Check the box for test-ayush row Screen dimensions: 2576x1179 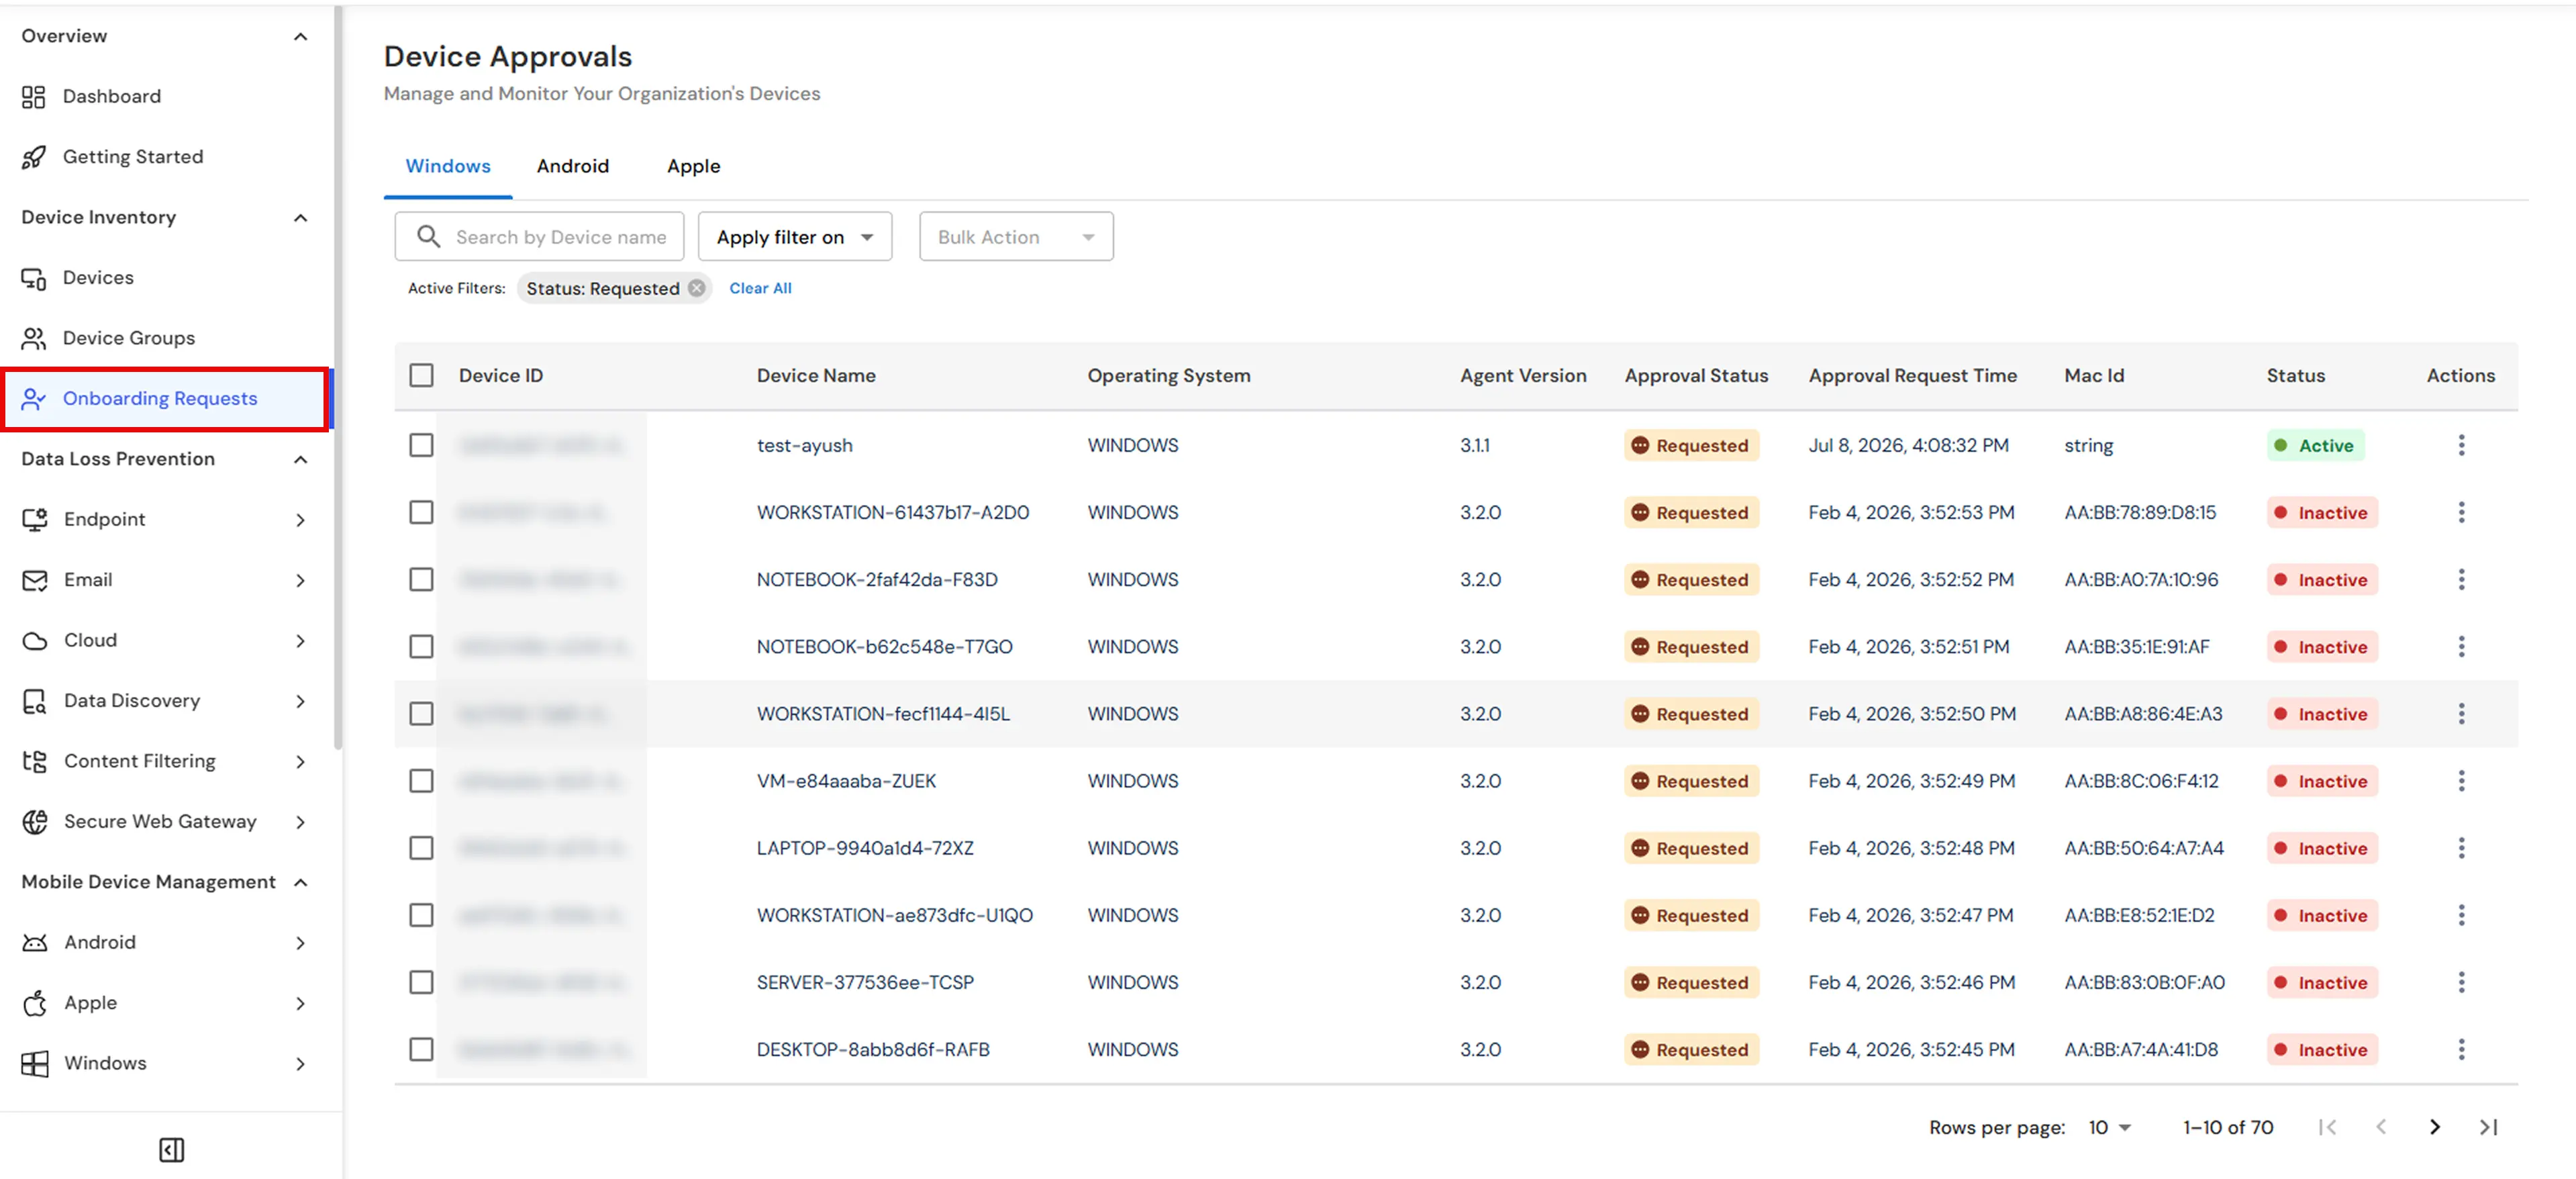[421, 445]
